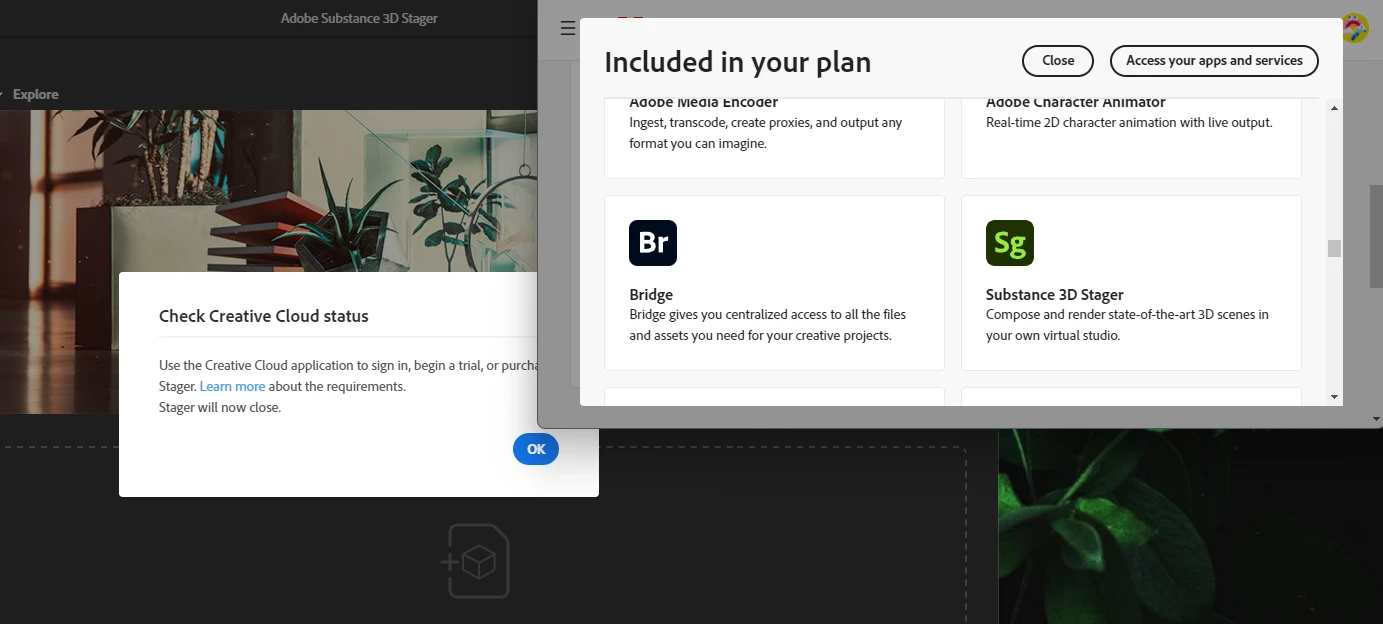Click the plan list scrollbar down arrow
Viewport: 1383px width, 624px height.
coord(1334,397)
